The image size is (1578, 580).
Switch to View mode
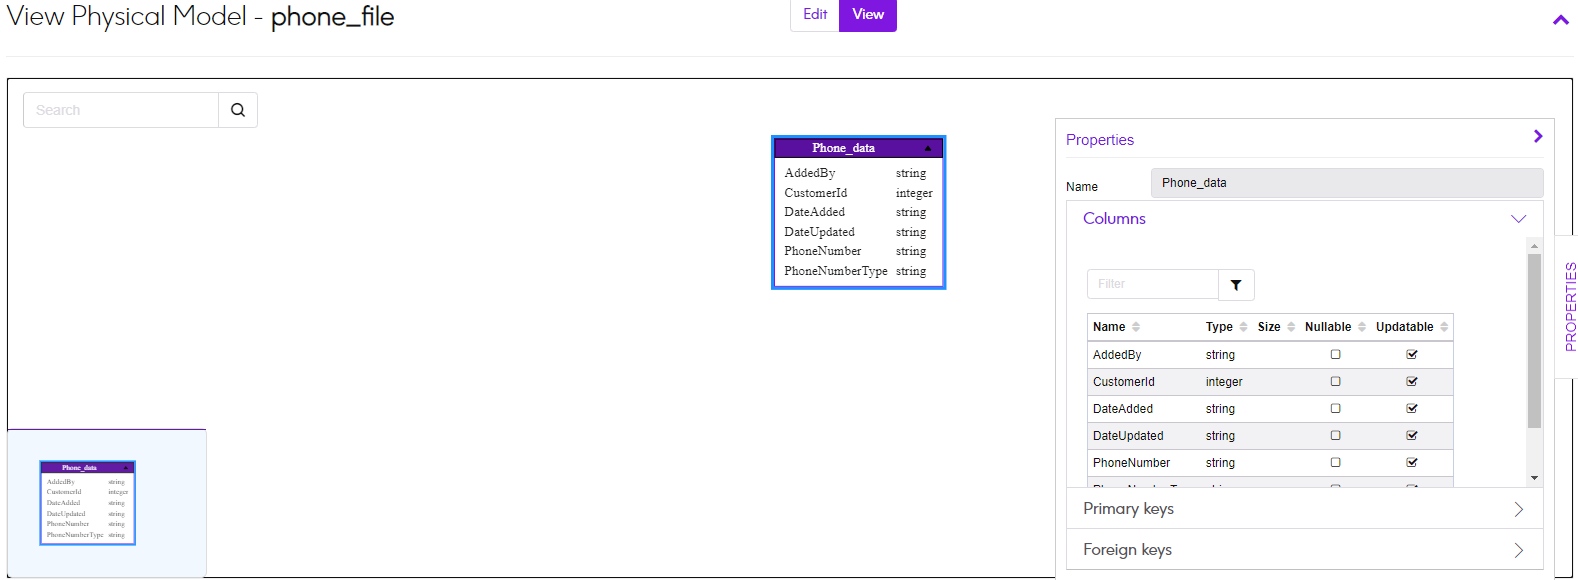(868, 15)
